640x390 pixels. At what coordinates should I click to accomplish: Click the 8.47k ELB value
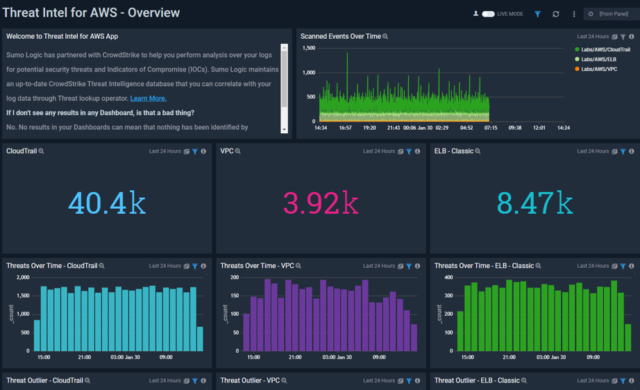pos(535,203)
